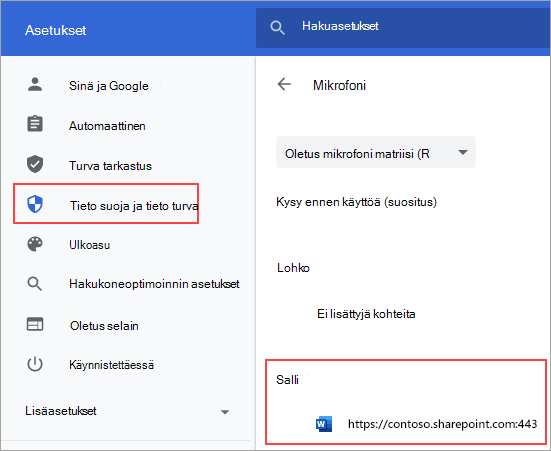Viewport: 551px width, 451px height.
Task: Click the clipboard icon beside Automaattinen
Action: coord(35,124)
